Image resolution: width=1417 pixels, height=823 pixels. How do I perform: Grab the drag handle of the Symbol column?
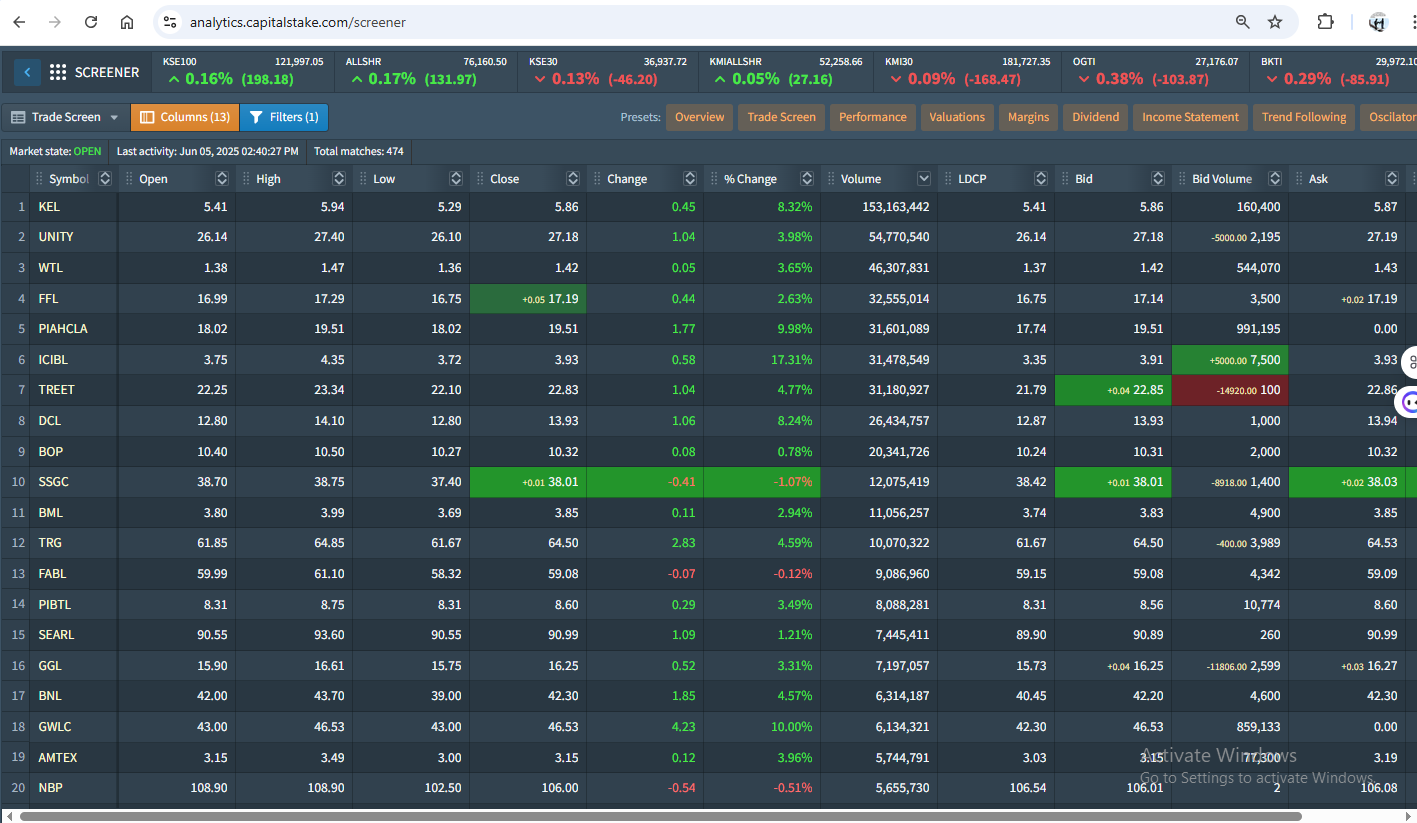40,179
